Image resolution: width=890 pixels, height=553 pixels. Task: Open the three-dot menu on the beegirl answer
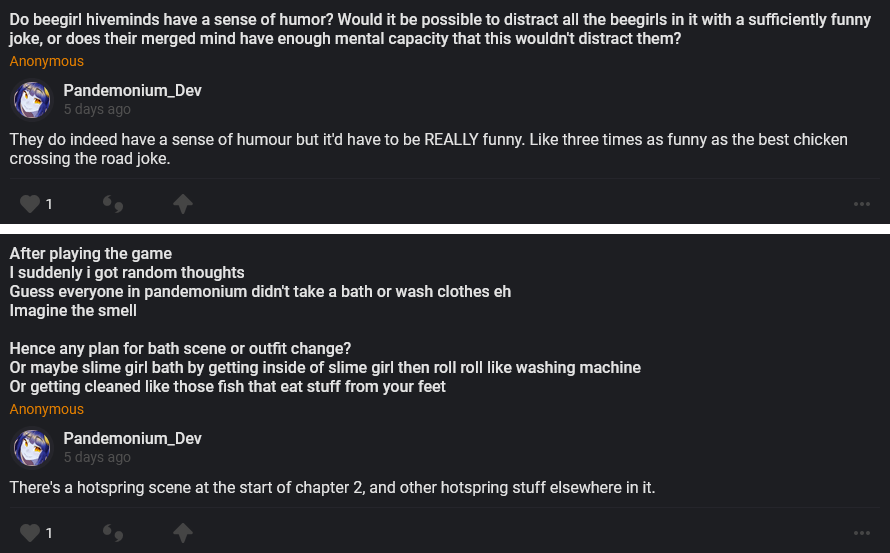[862, 205]
